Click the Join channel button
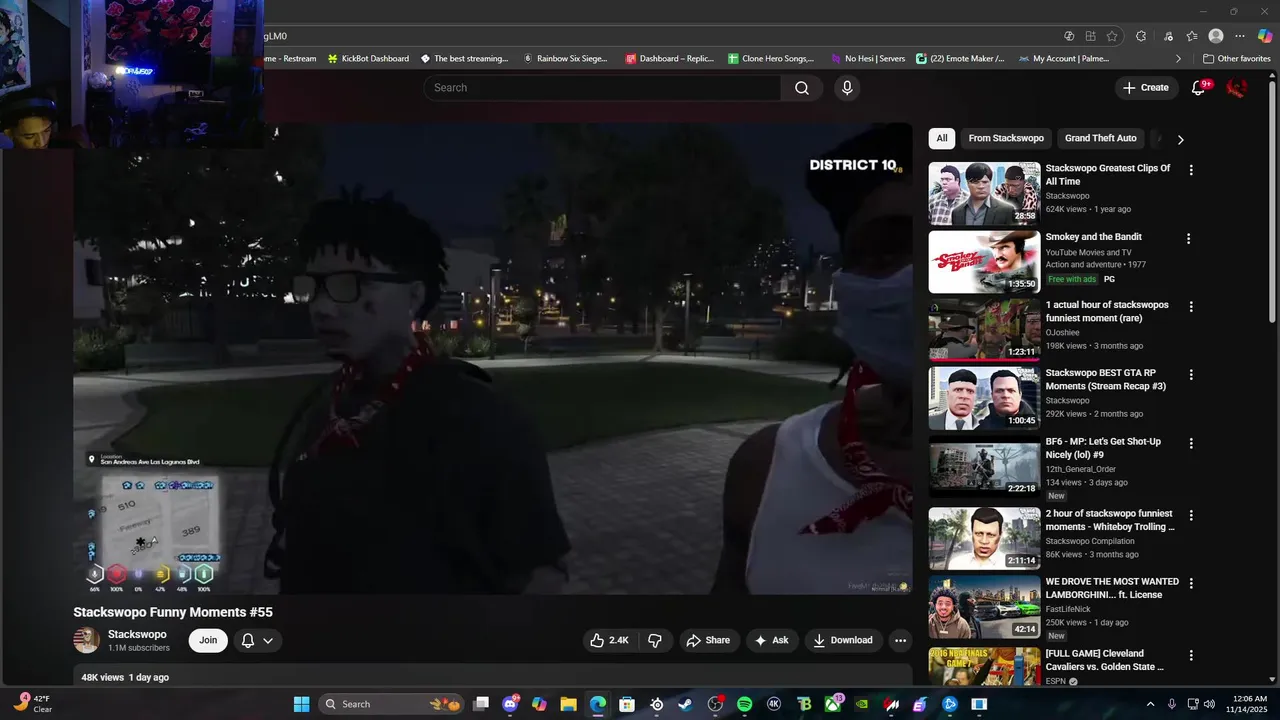The height and width of the screenshot is (720, 1280). (x=208, y=641)
